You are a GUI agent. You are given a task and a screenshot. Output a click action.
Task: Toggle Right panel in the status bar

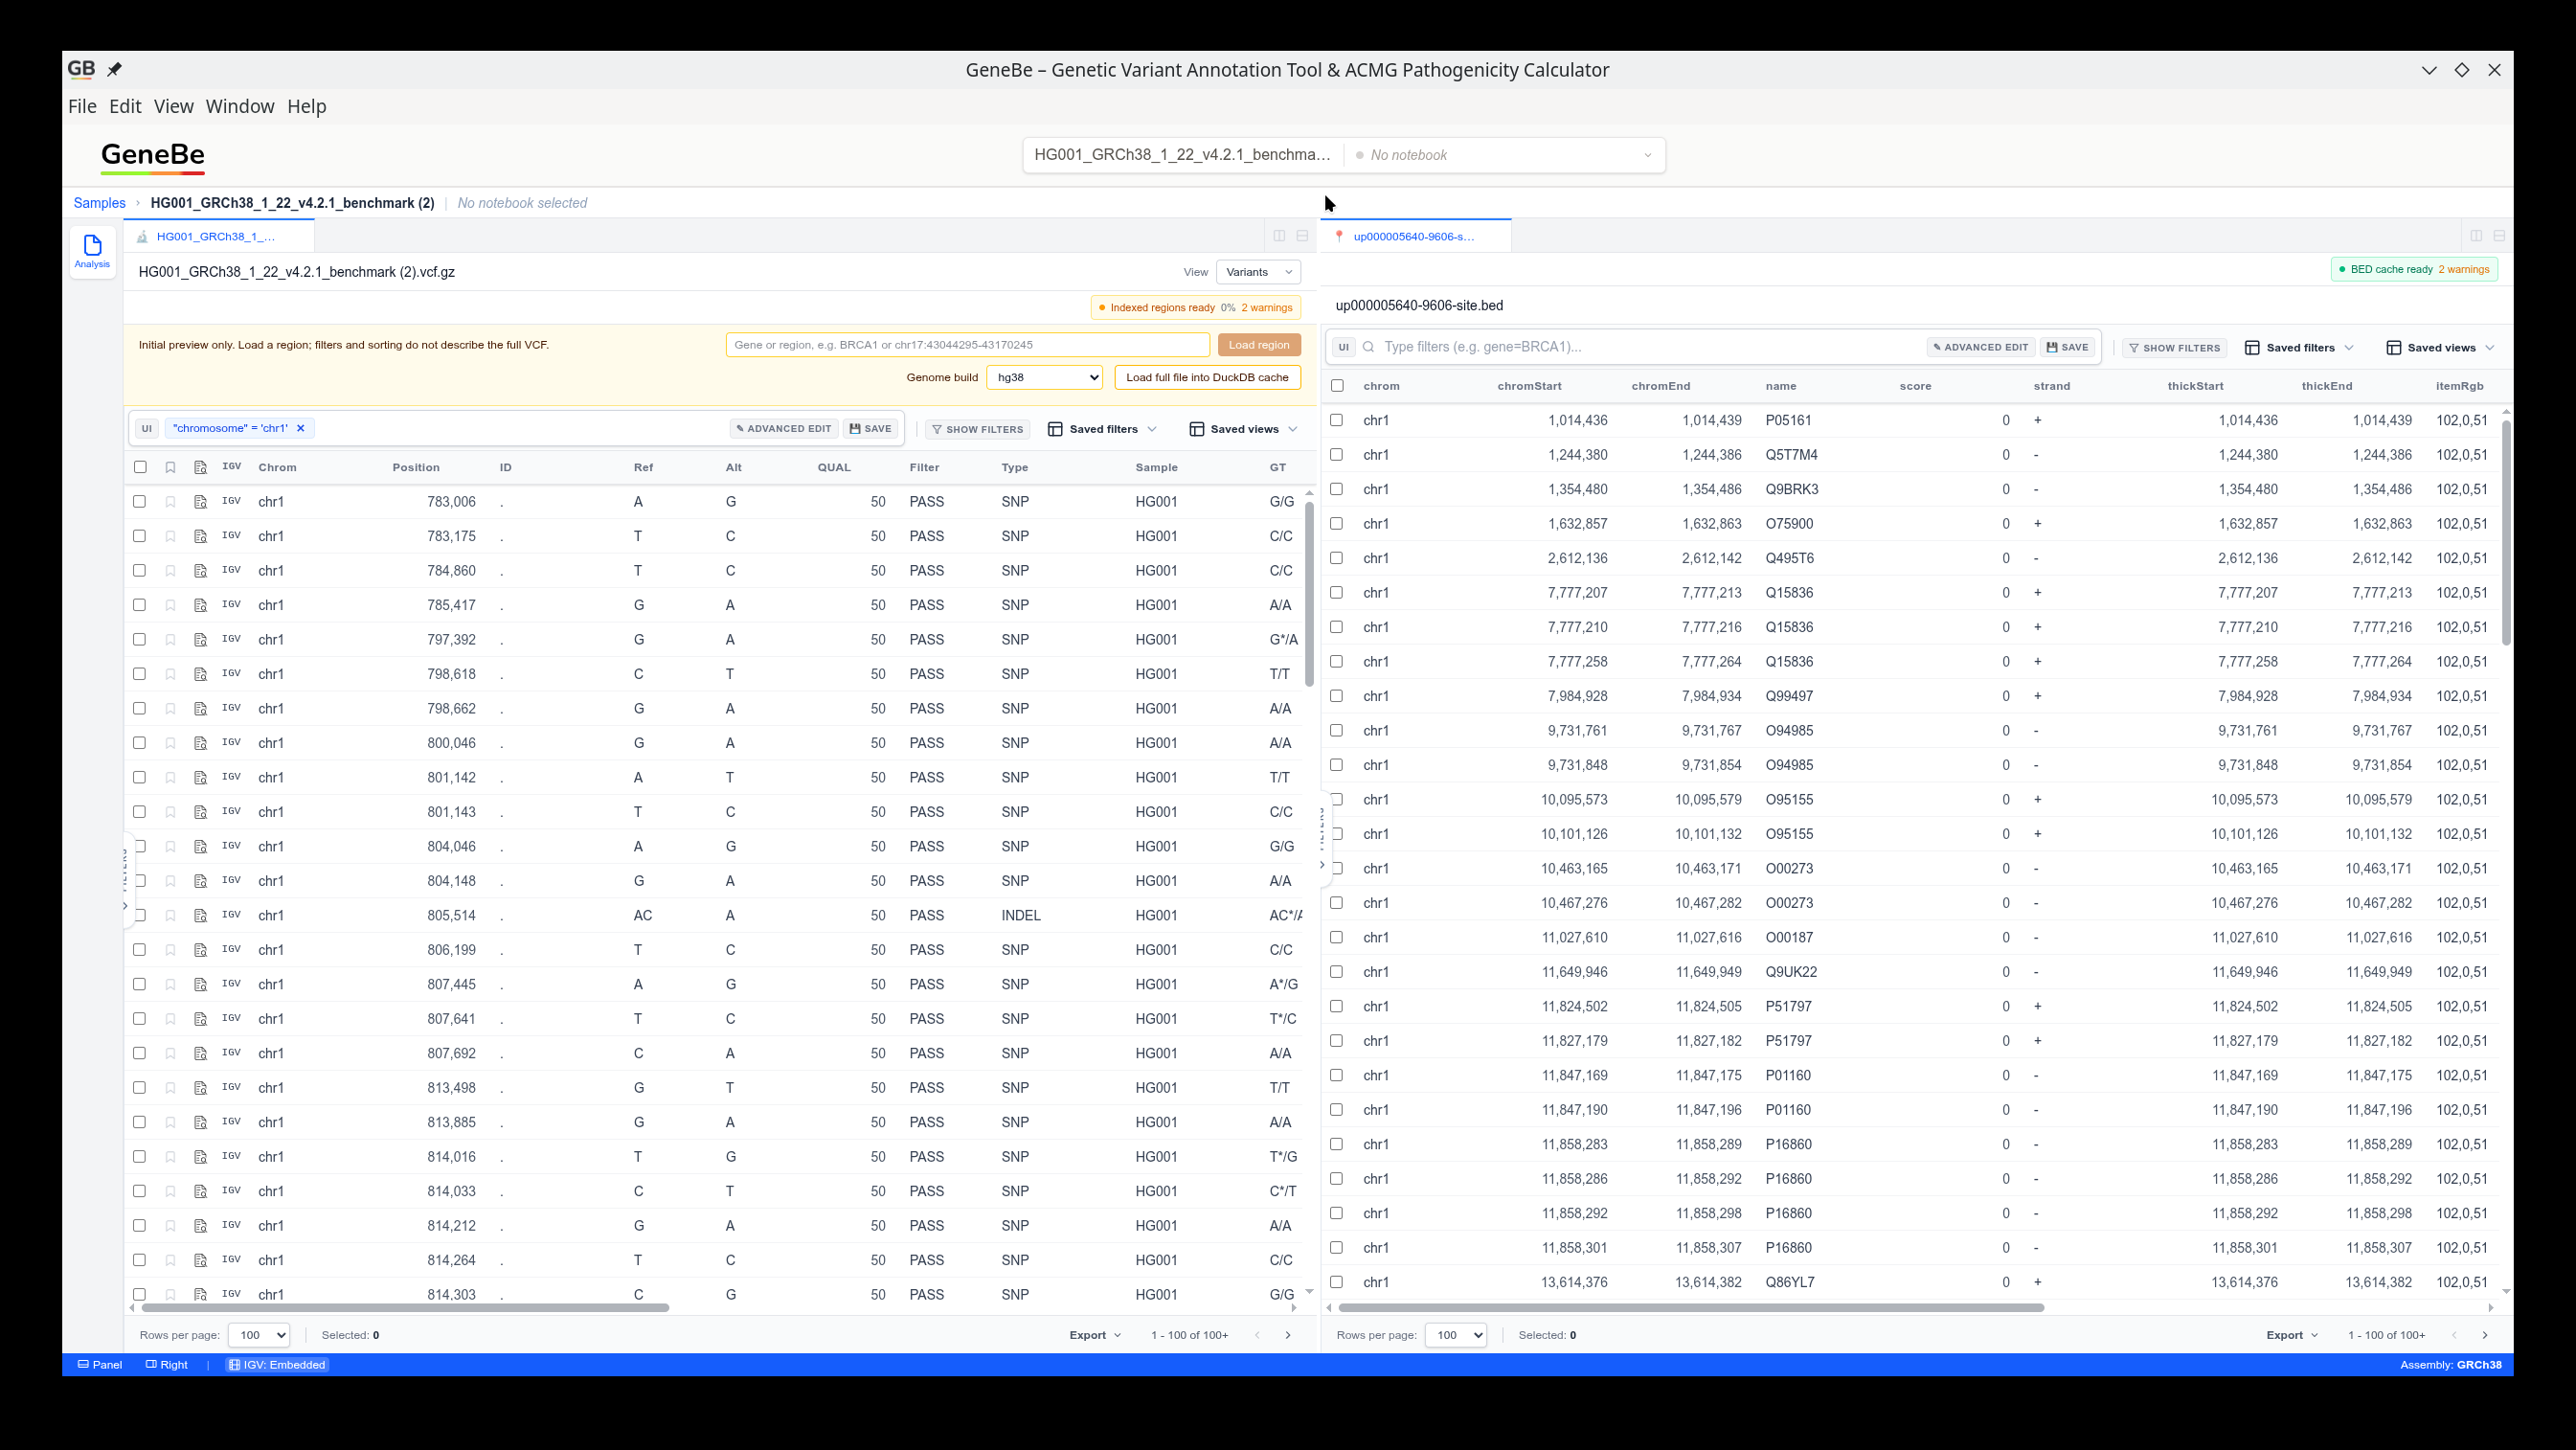[x=167, y=1365]
